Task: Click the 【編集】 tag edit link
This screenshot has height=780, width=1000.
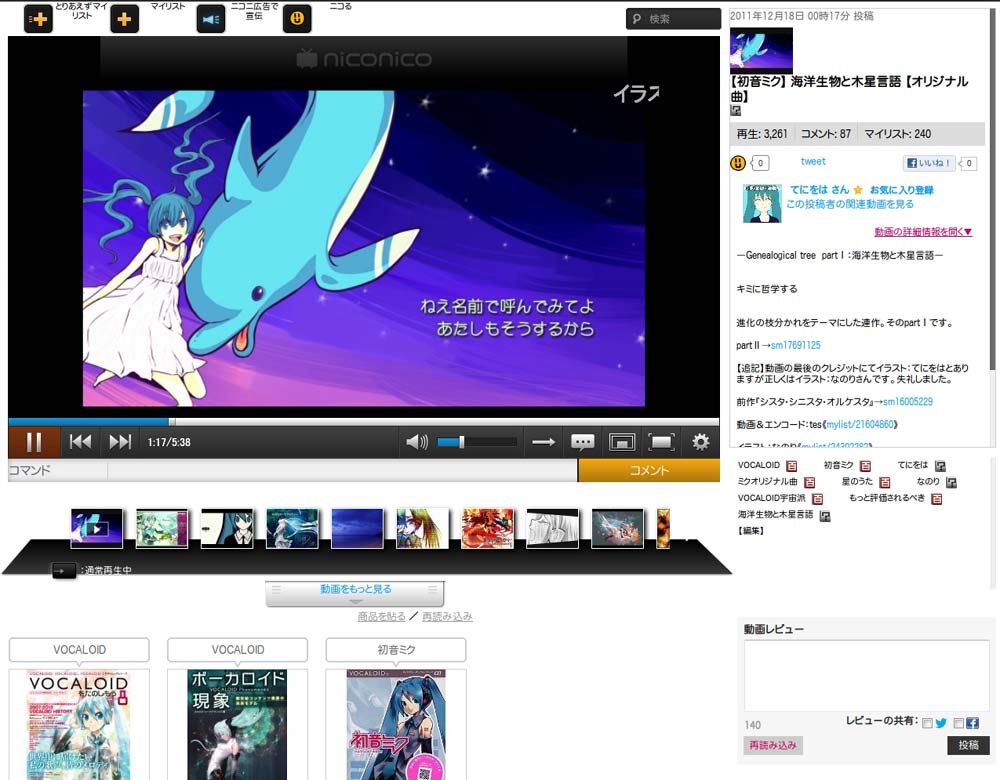Action: (x=751, y=531)
